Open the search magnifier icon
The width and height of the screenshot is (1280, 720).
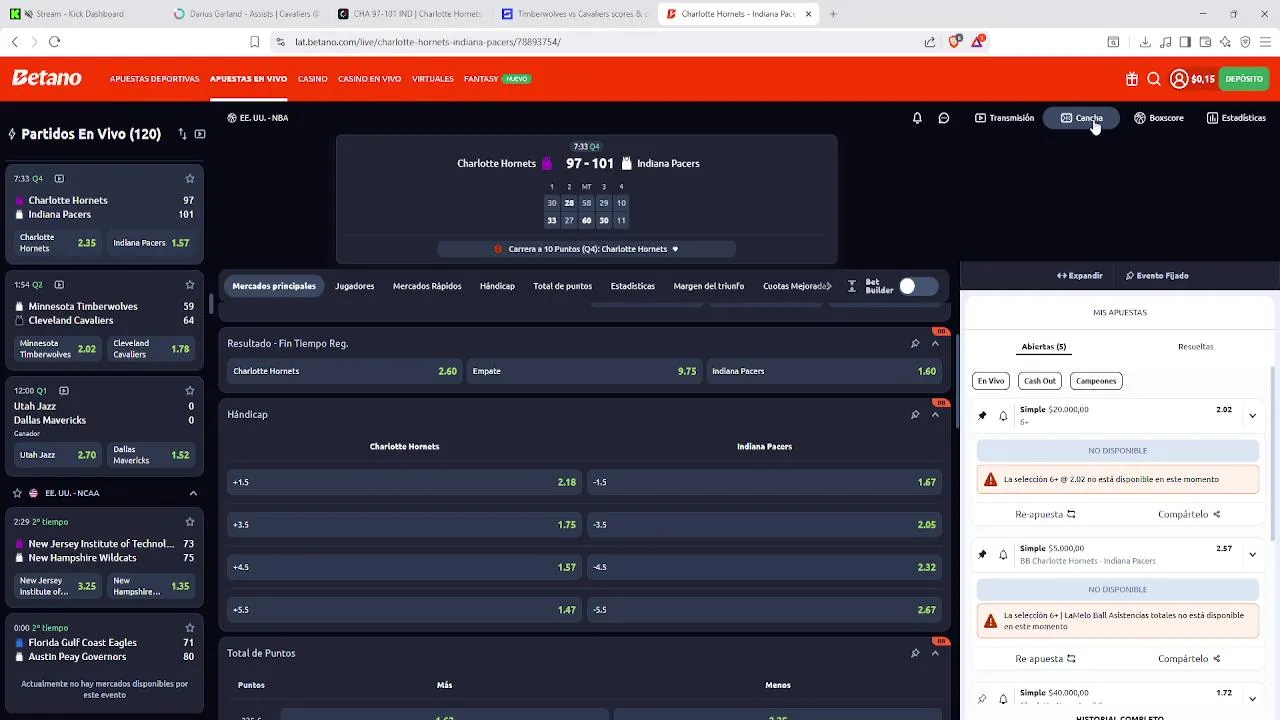(x=1154, y=79)
